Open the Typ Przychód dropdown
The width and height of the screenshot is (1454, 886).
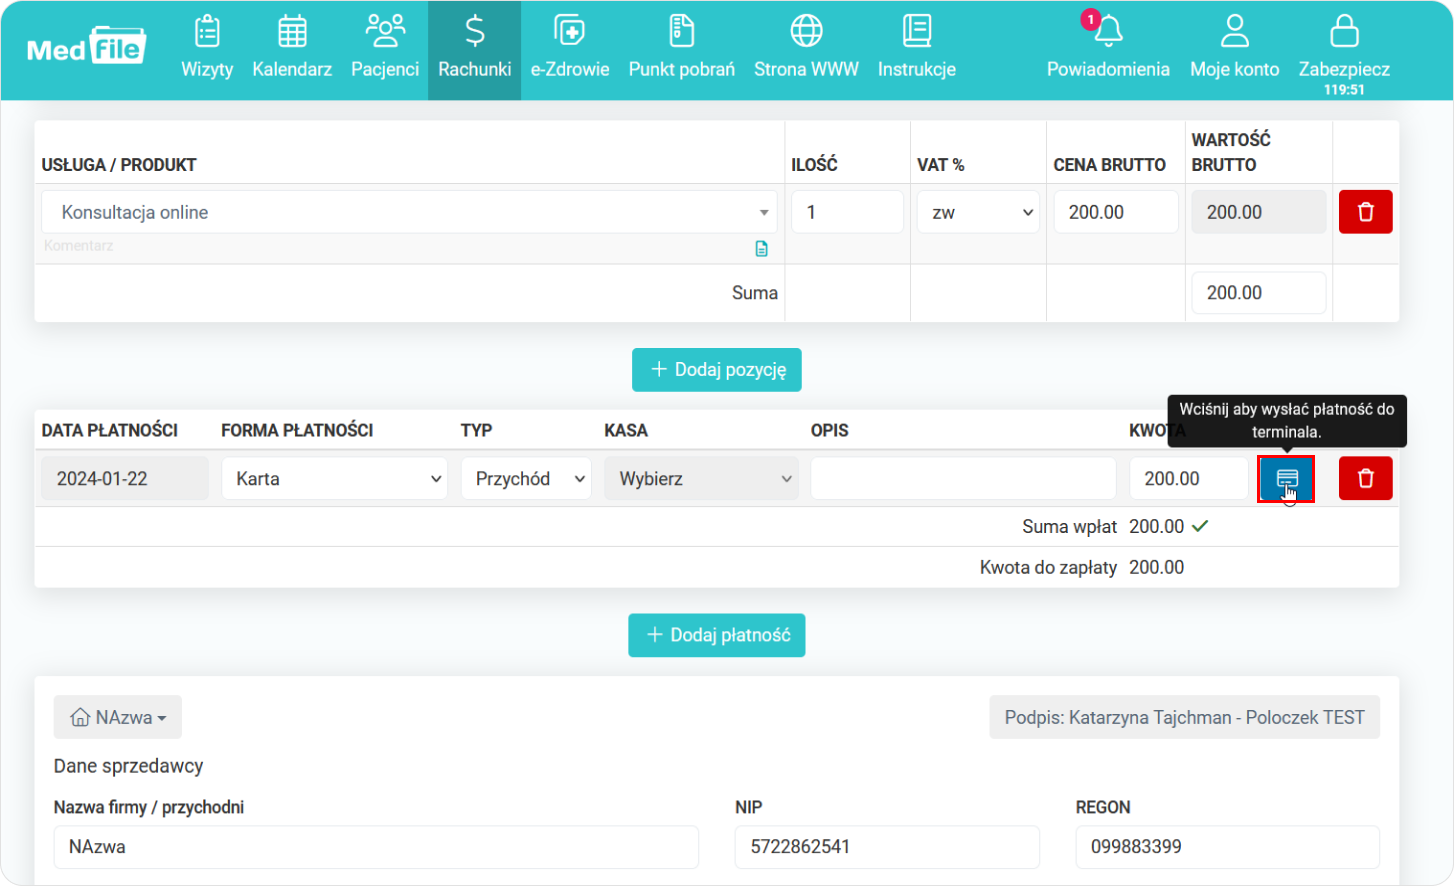pos(526,479)
